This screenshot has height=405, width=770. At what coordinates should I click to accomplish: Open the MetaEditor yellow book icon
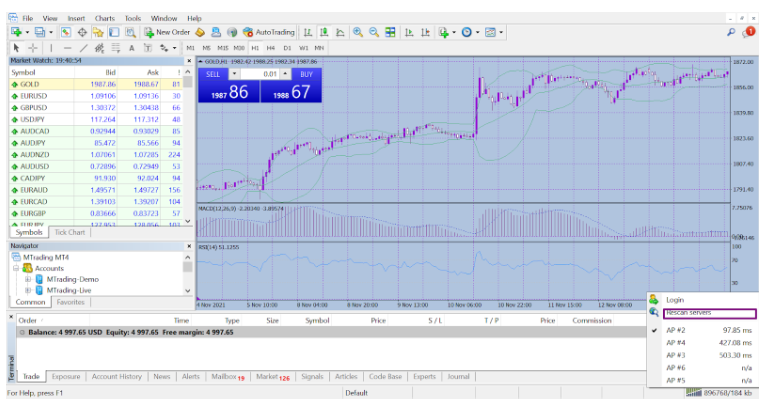coord(200,32)
